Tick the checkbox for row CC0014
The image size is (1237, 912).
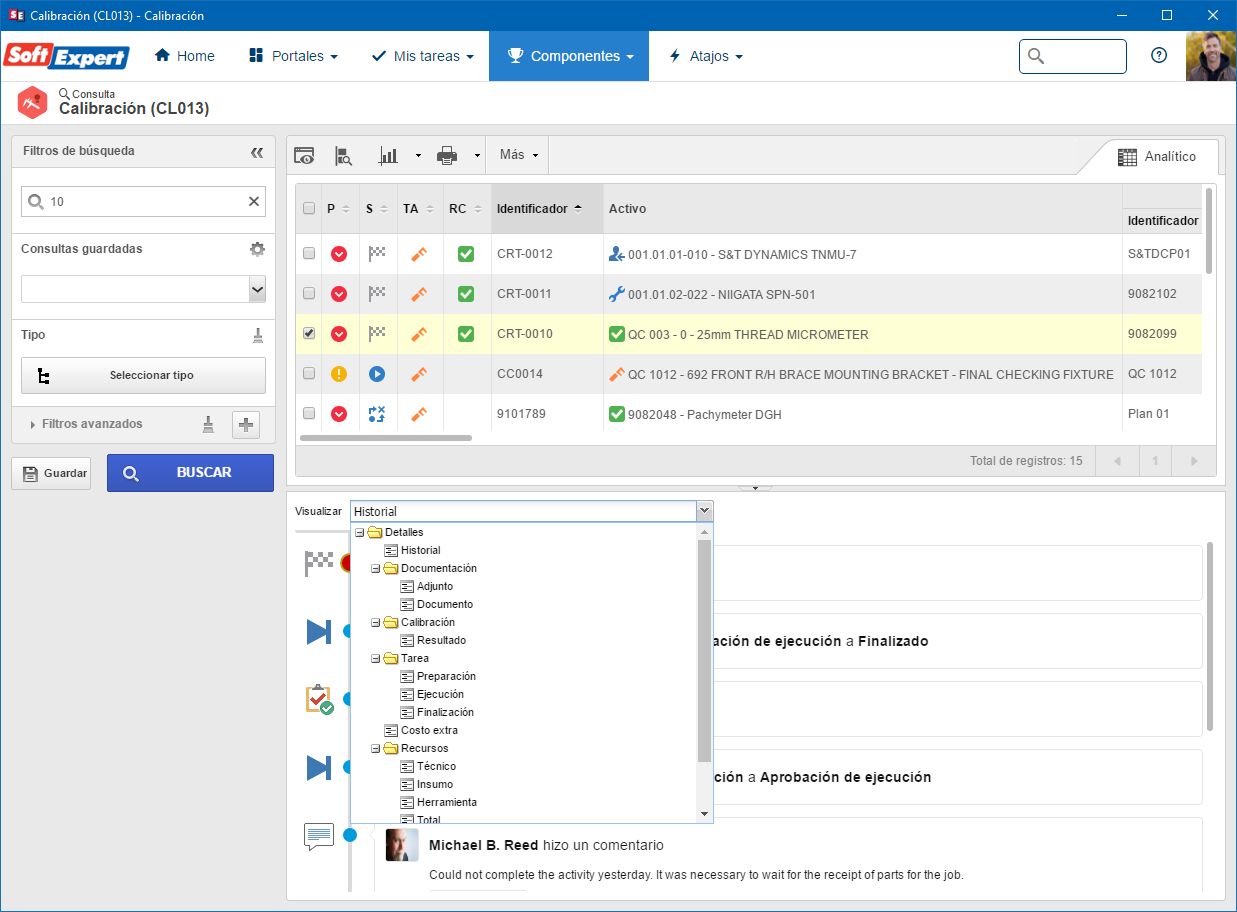(x=309, y=374)
